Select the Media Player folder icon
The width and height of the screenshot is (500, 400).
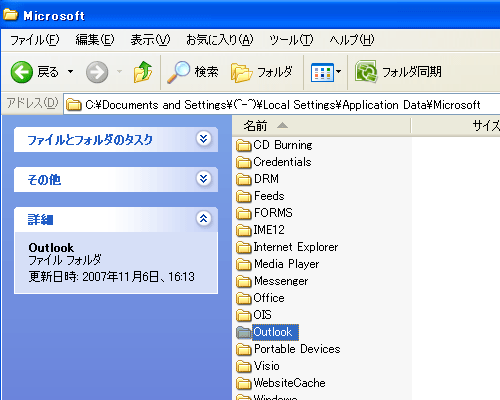(244, 264)
